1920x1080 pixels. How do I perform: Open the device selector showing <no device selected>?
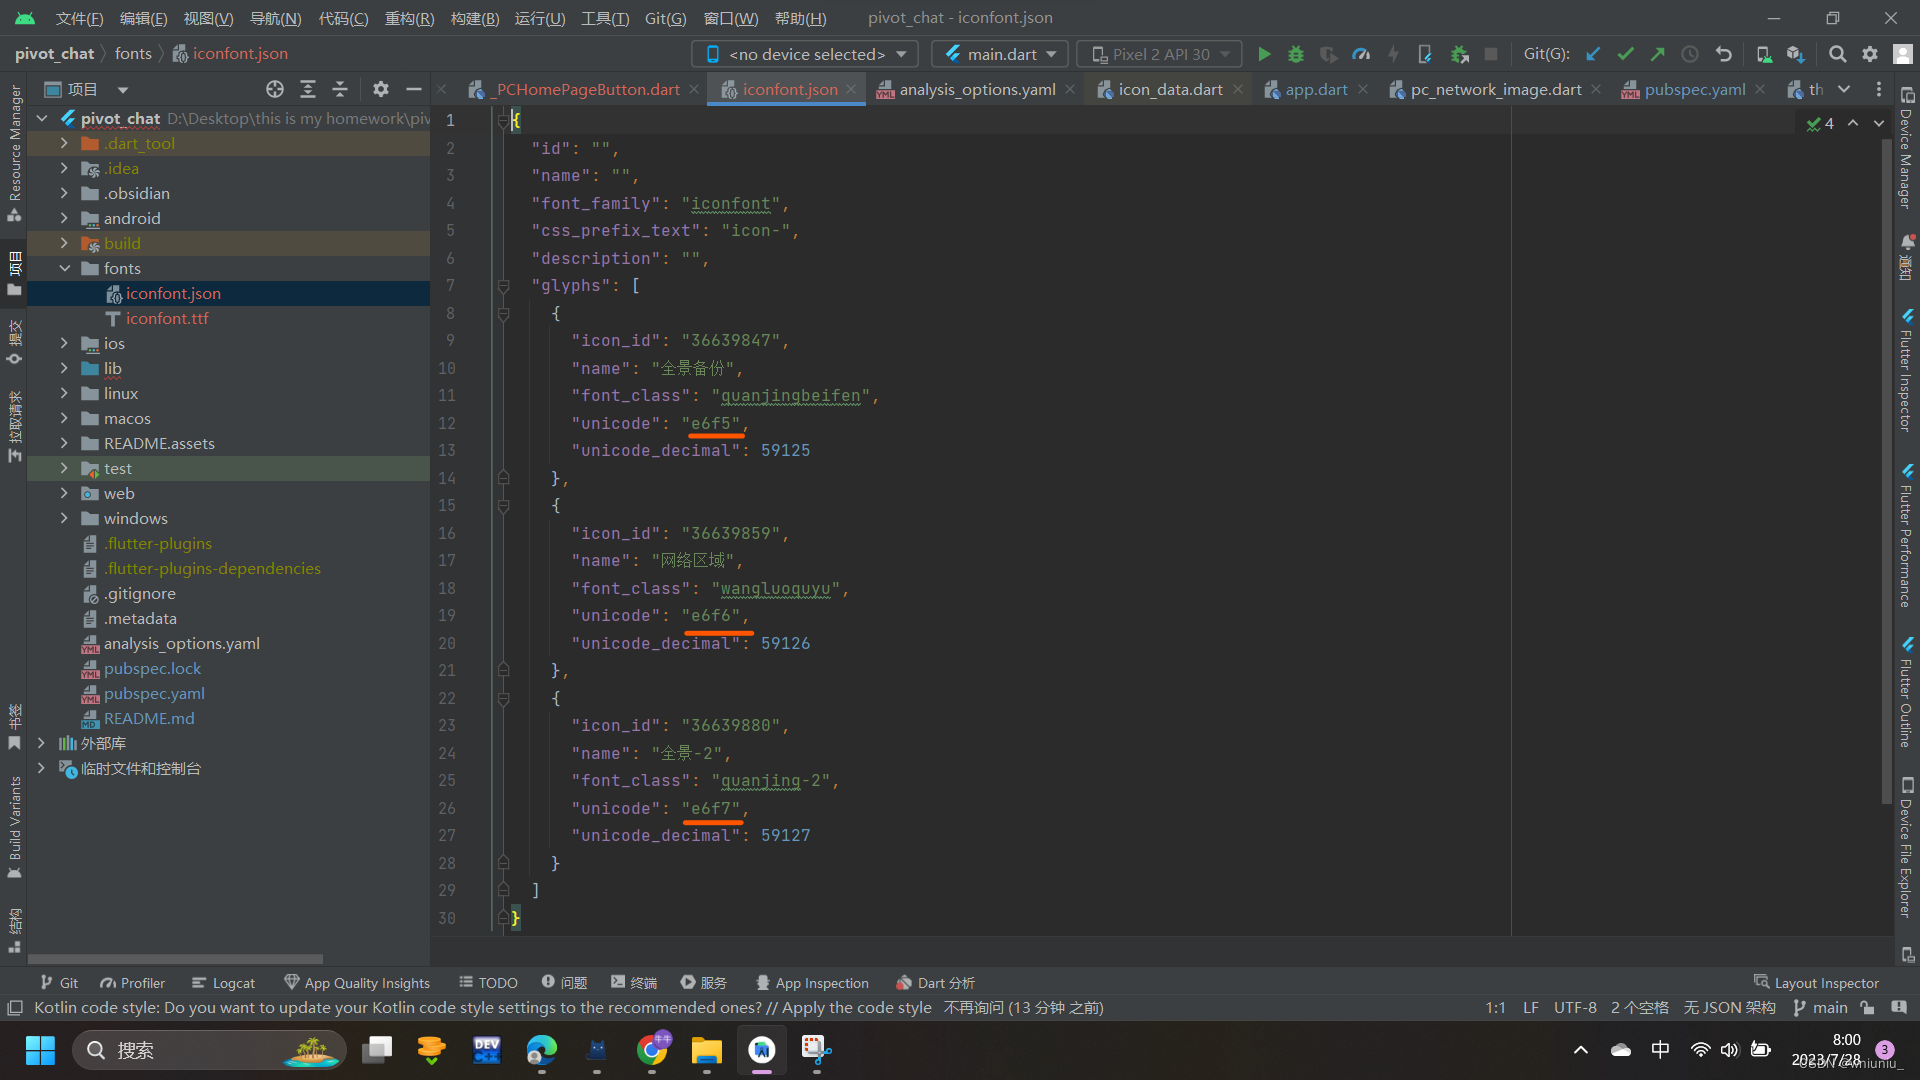coord(803,53)
